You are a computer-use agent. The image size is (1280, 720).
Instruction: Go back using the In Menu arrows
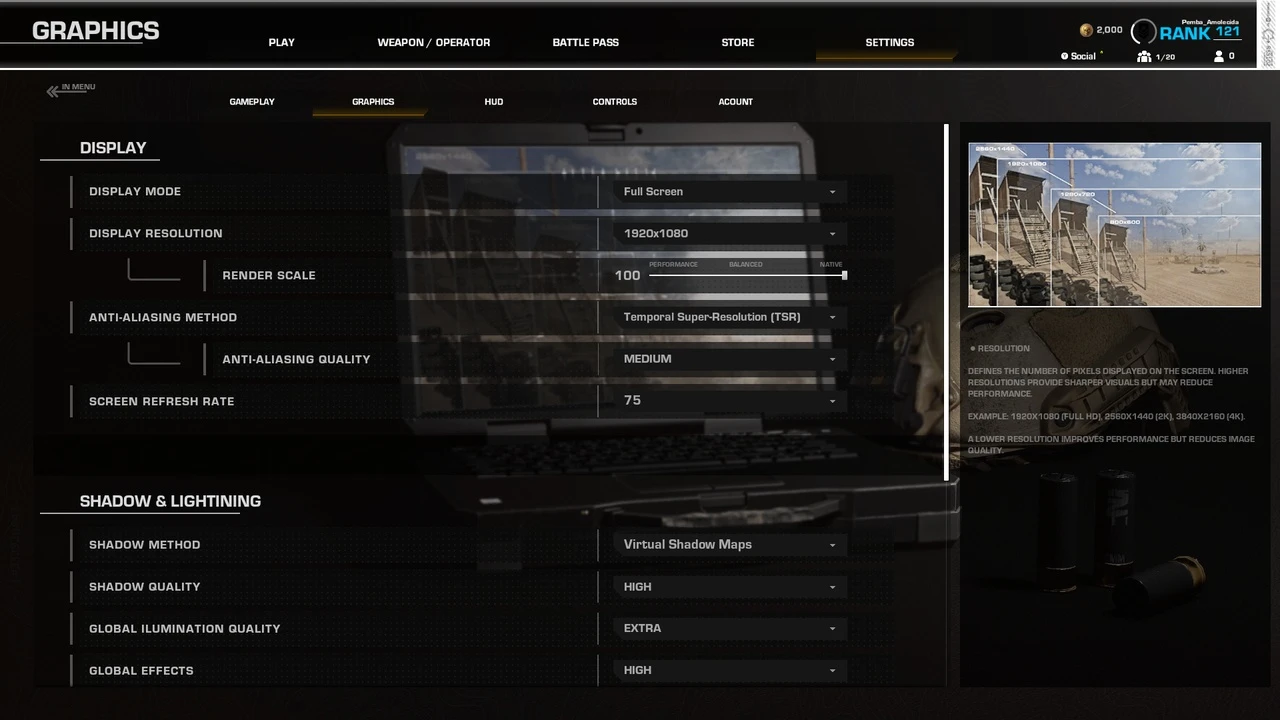53,92
